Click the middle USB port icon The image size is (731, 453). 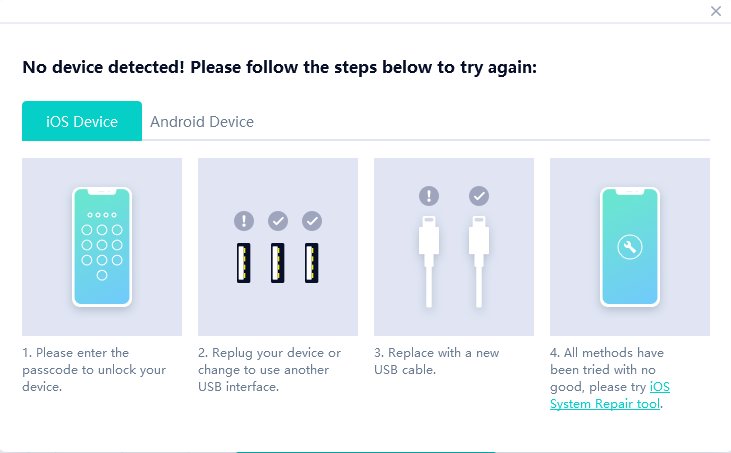278,262
